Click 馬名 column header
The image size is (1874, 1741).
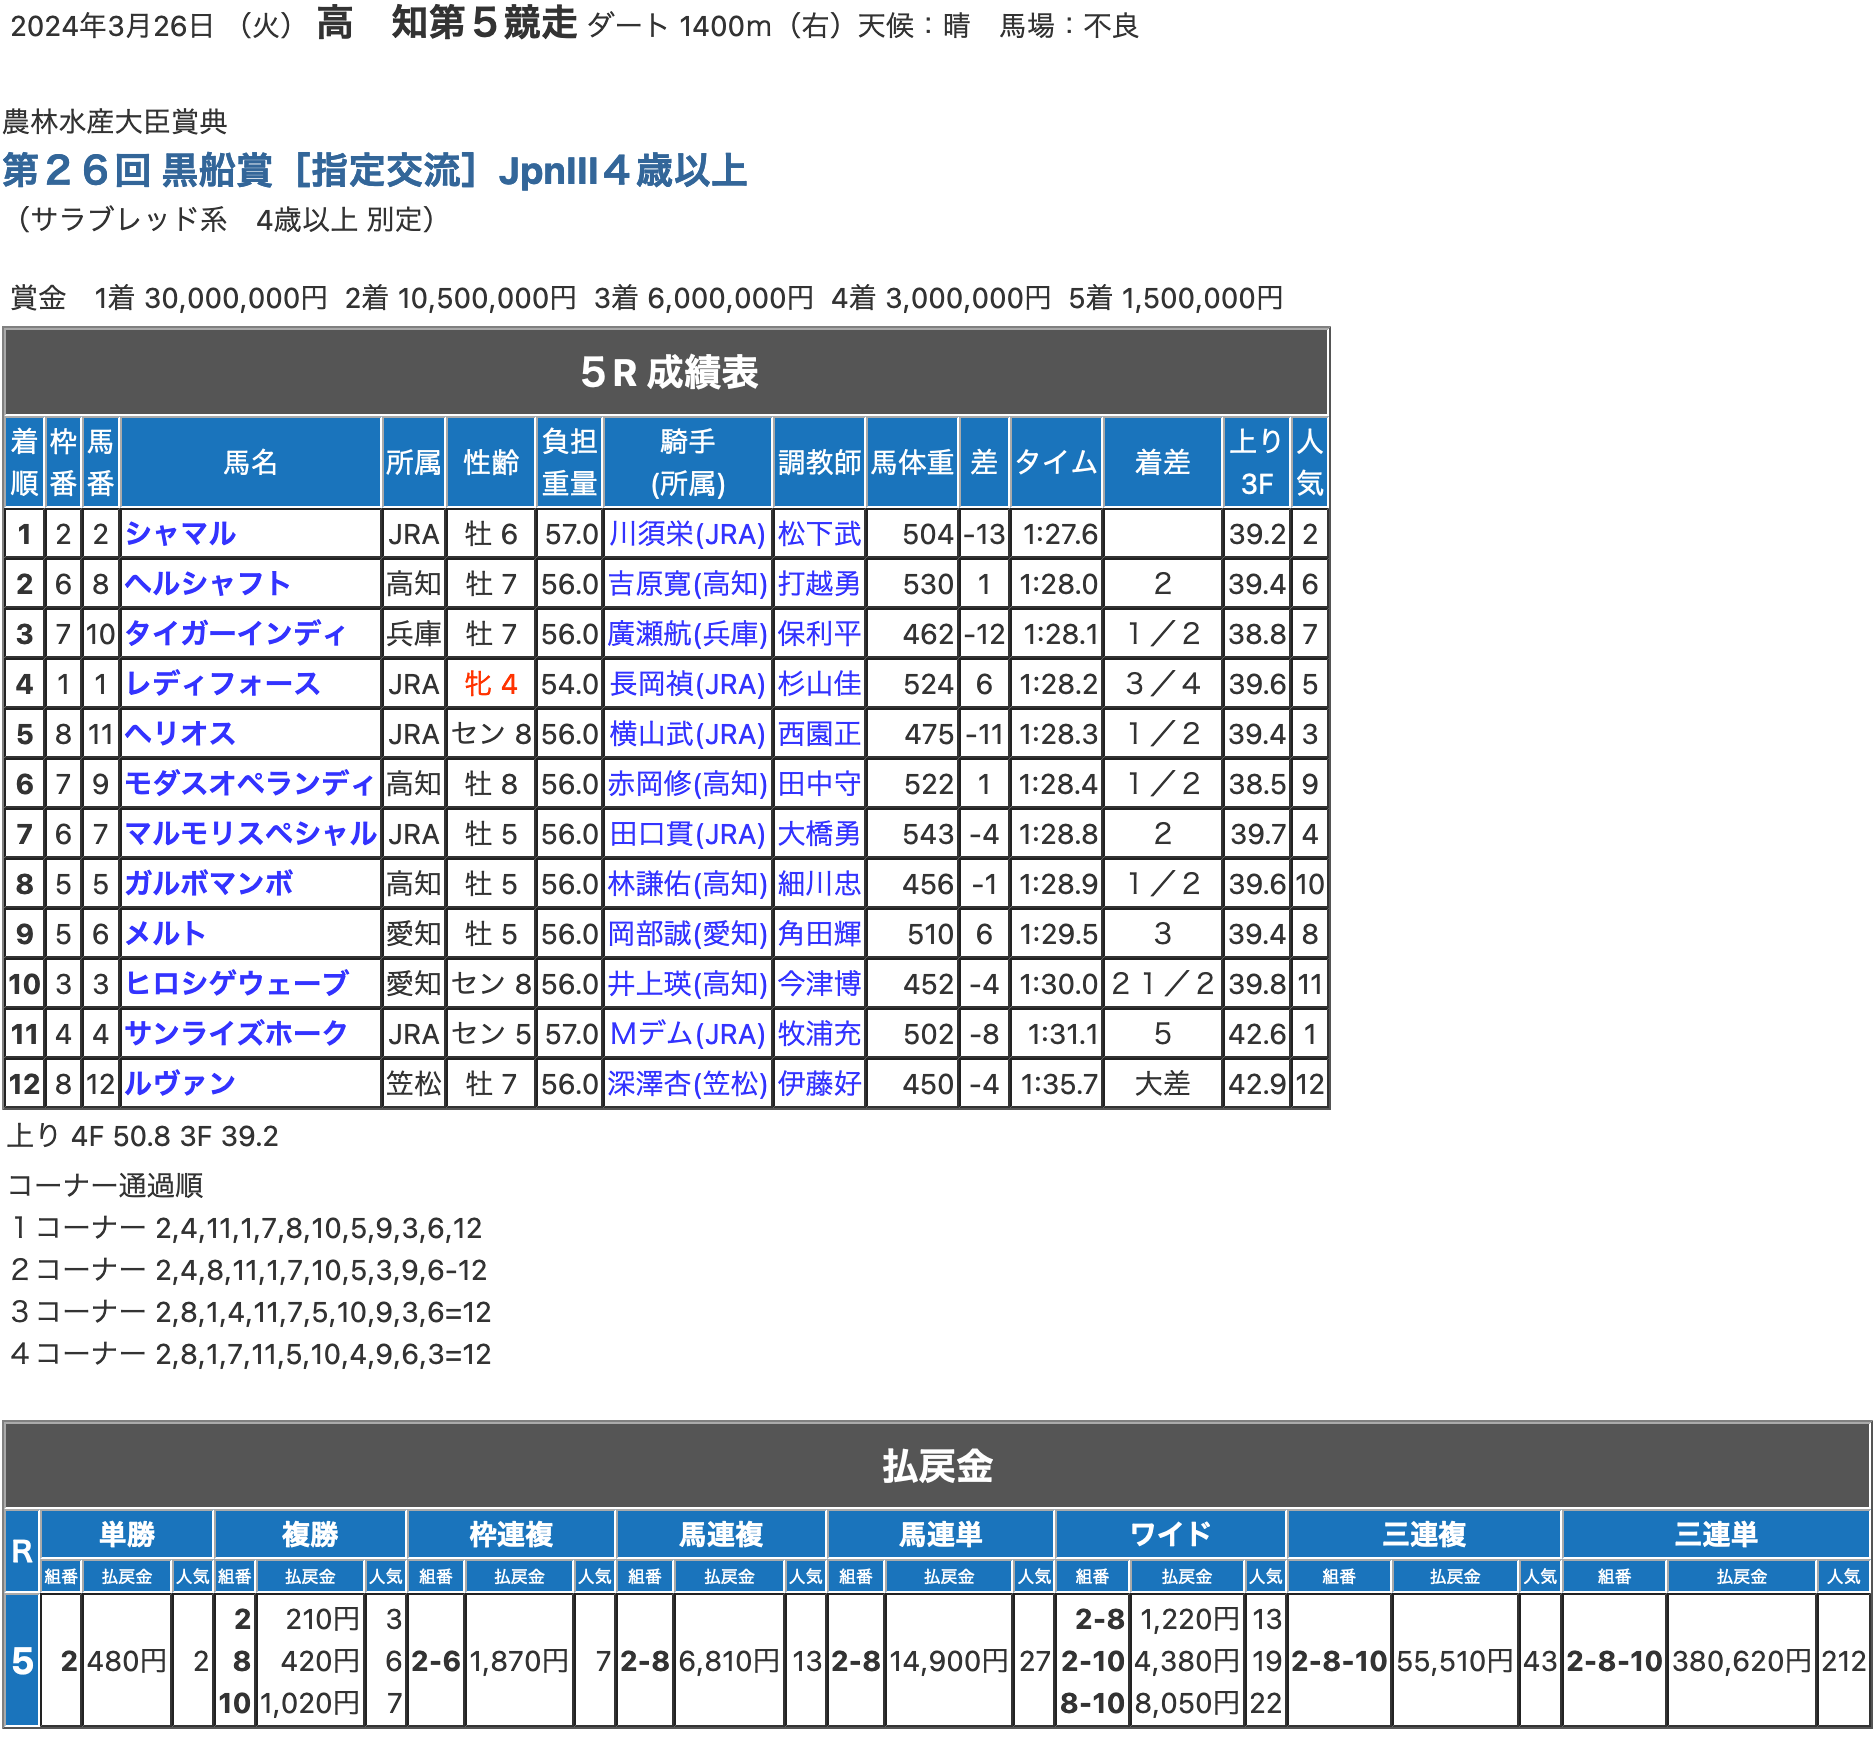(x=250, y=462)
